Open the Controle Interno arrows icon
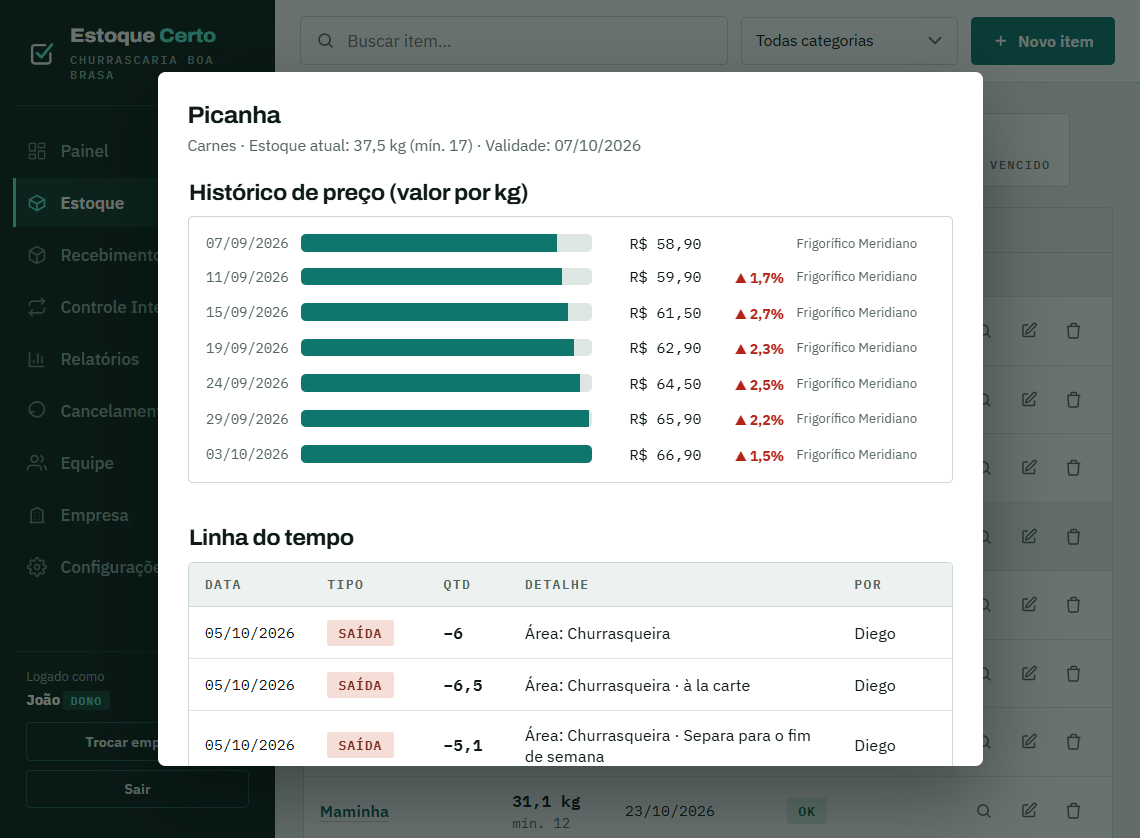This screenshot has width=1140, height=838. 37,307
